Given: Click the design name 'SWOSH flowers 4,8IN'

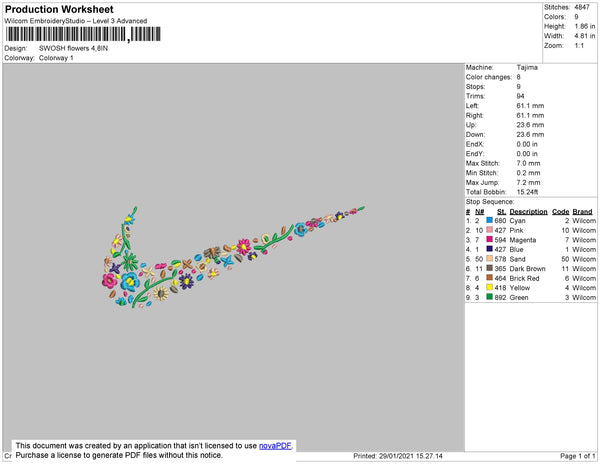Looking at the screenshot, I should (x=73, y=48).
